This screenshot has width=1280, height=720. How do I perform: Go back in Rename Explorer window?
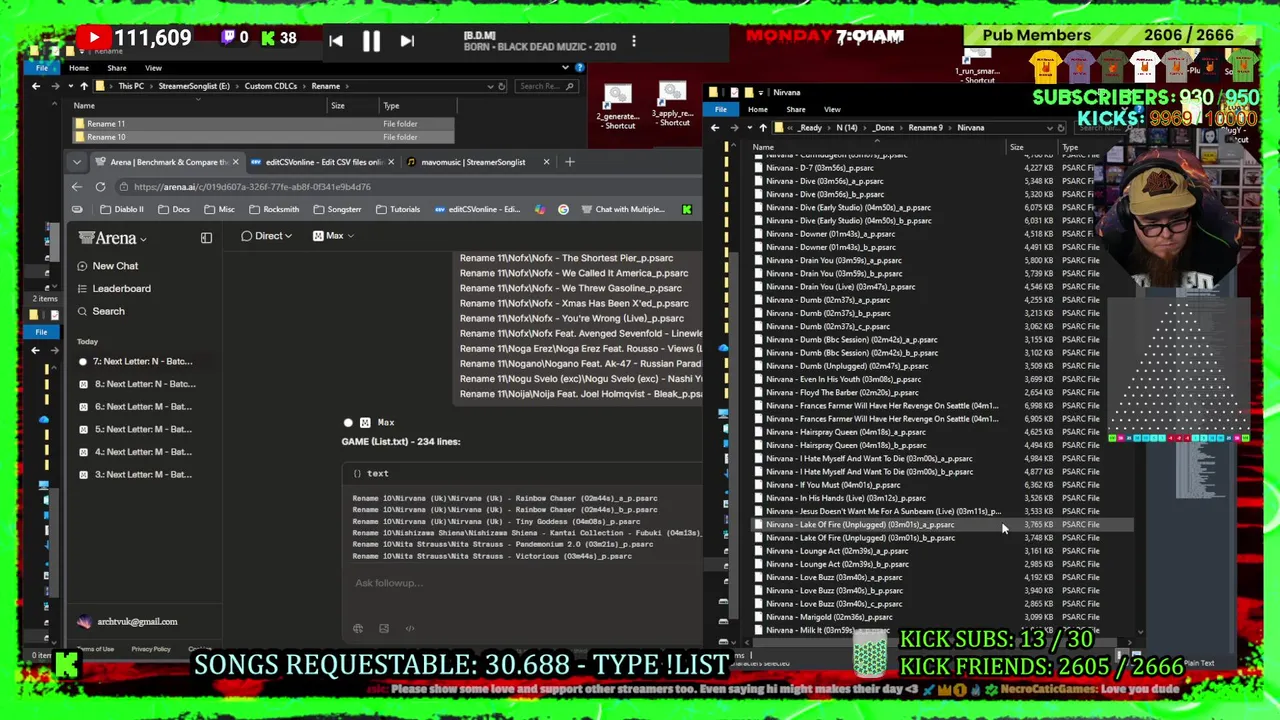tap(36, 86)
